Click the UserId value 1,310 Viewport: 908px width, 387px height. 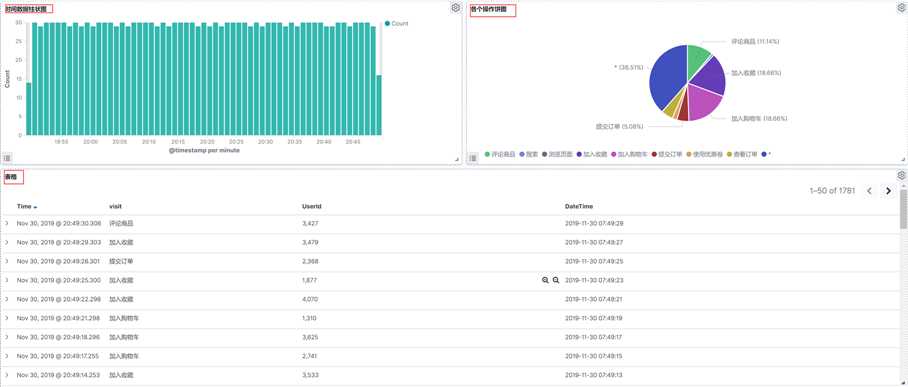pyautogui.click(x=310, y=318)
